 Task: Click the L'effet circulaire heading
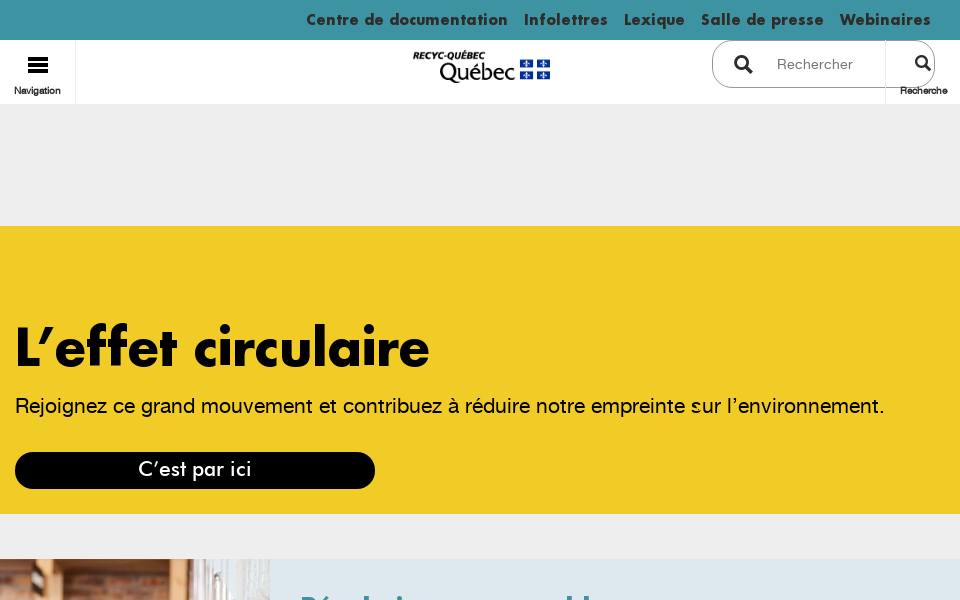pos(222,346)
